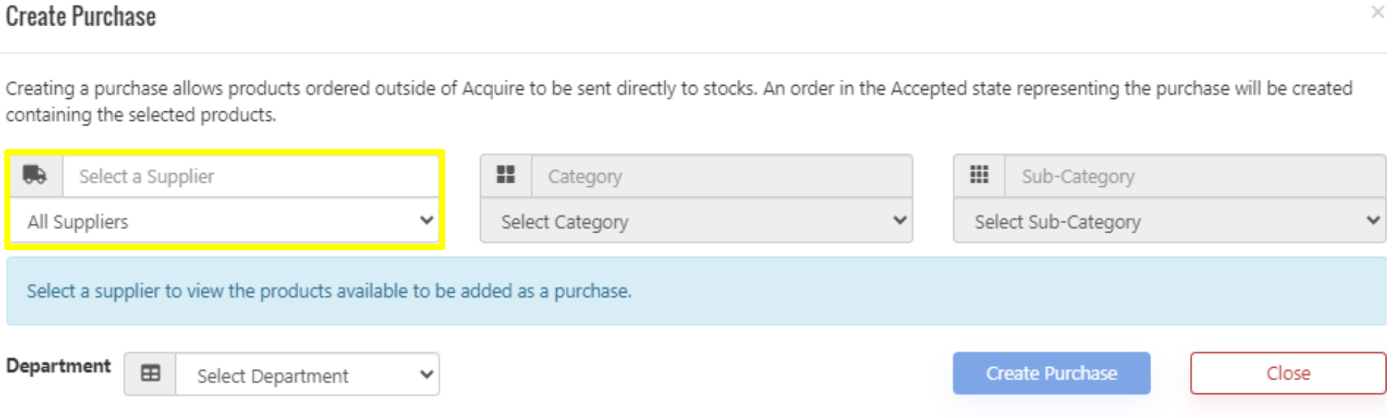Expand the Select Category dropdown
Screen dimensions: 1396x418
tap(696, 221)
